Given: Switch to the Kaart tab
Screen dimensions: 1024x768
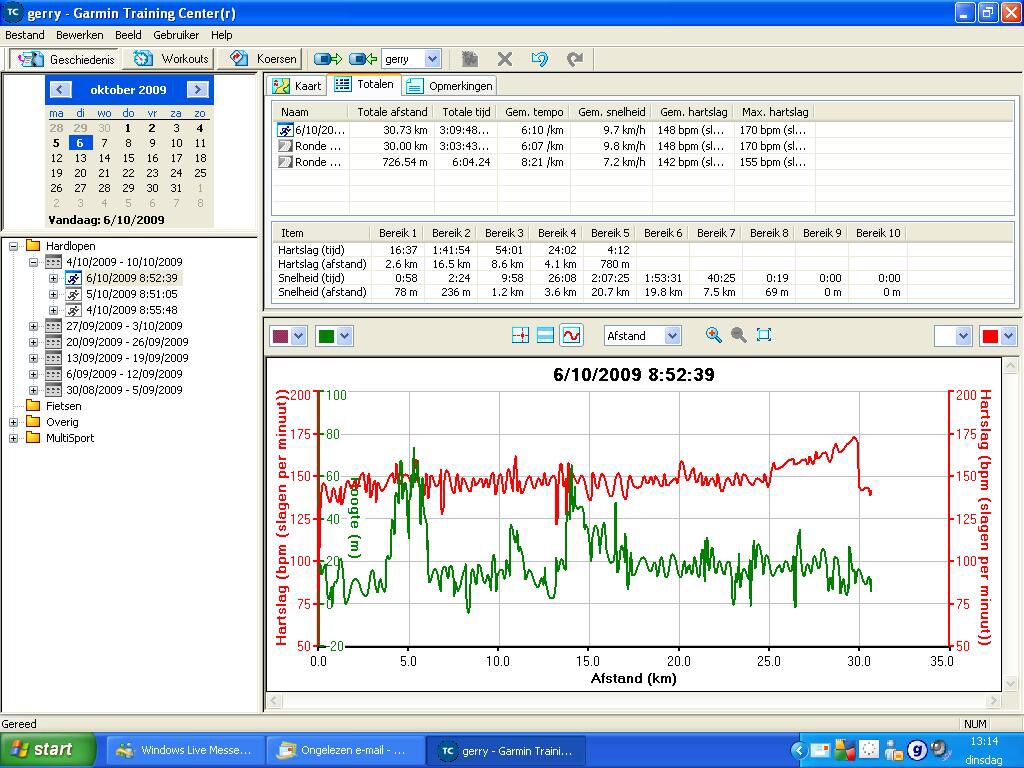Looking at the screenshot, I should tap(298, 86).
